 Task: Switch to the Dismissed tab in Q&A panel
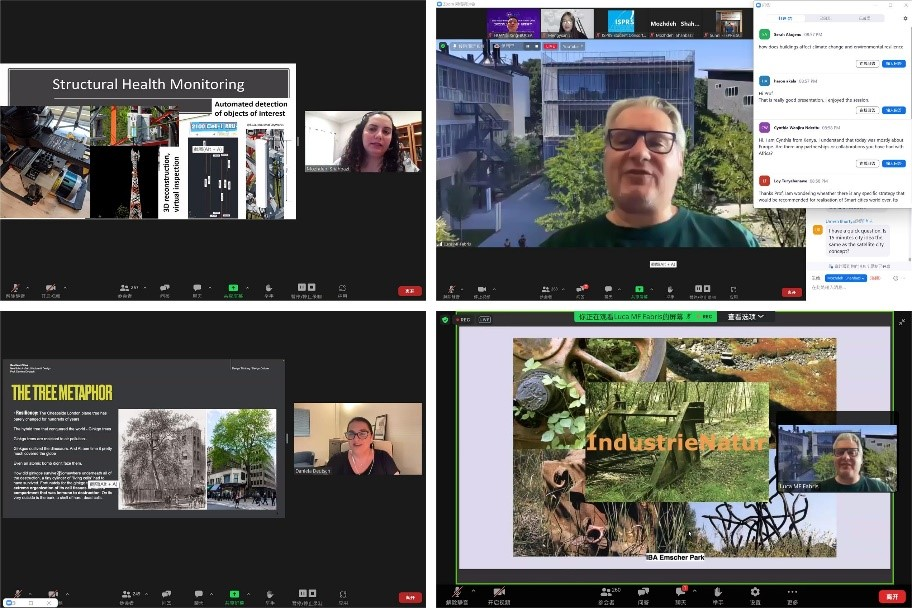pyautogui.click(x=864, y=18)
